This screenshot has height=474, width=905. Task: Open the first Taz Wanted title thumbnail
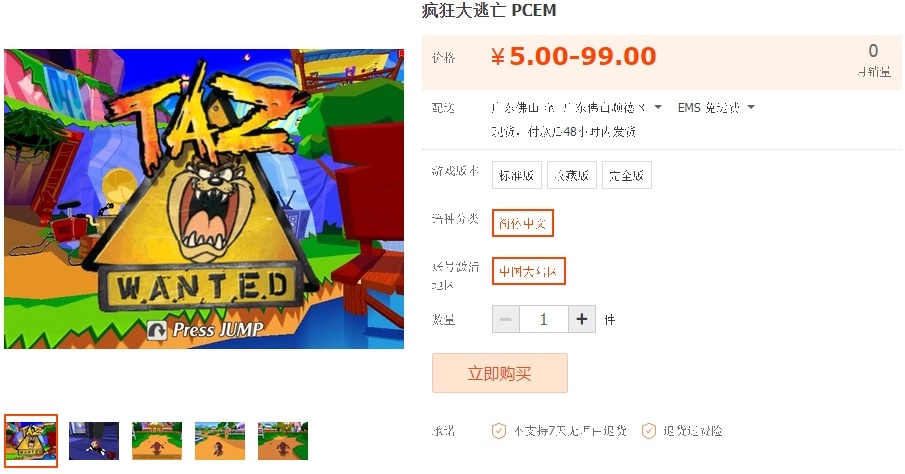point(31,441)
